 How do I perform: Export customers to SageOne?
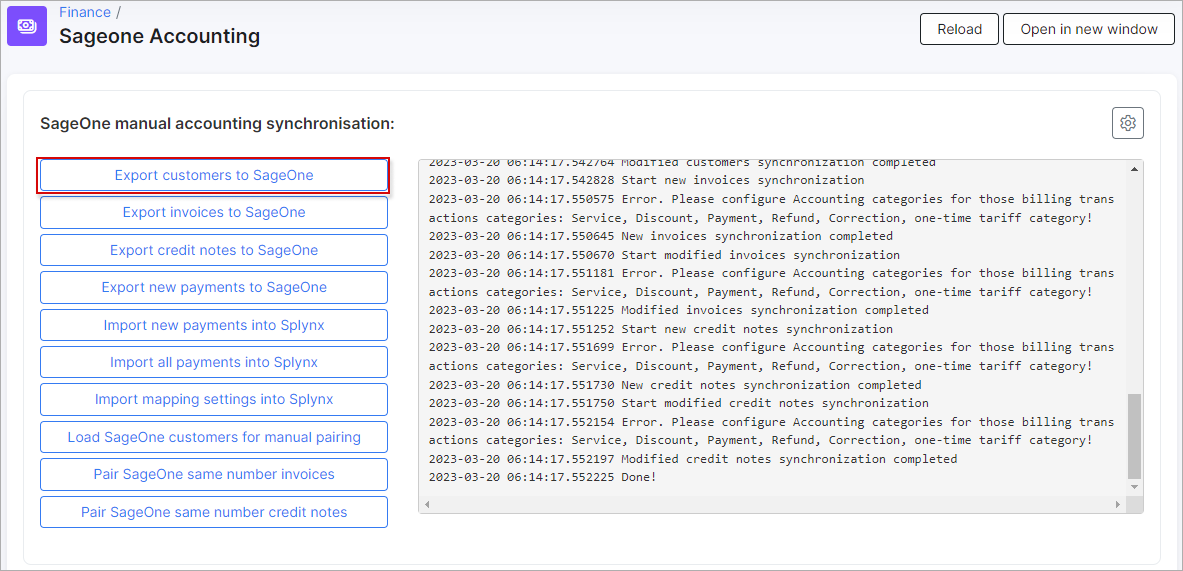[x=214, y=175]
